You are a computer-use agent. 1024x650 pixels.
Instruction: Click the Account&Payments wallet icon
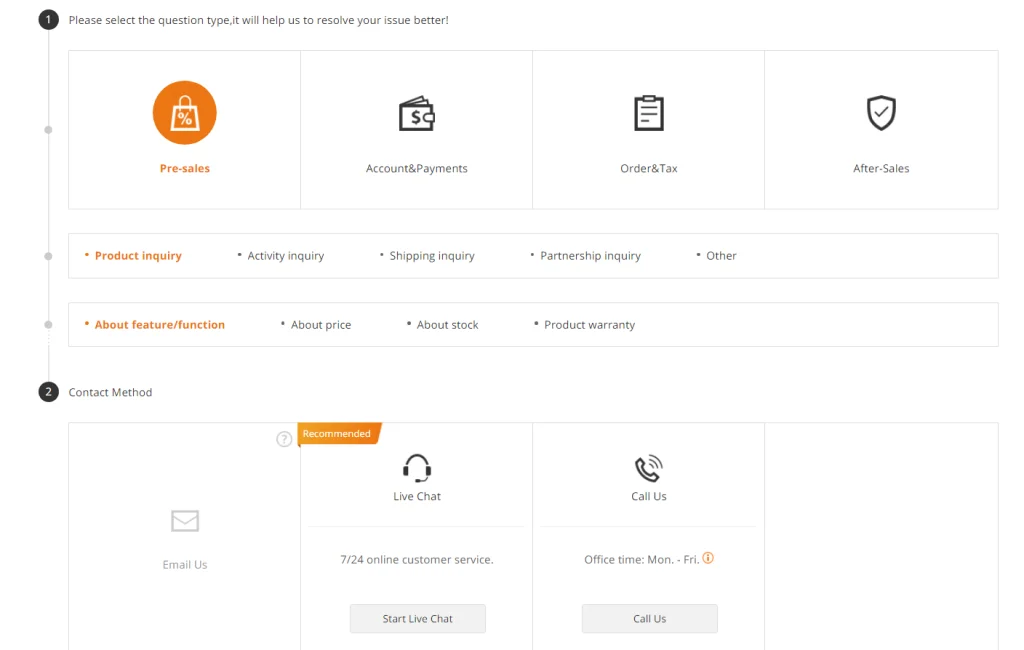[x=416, y=114]
